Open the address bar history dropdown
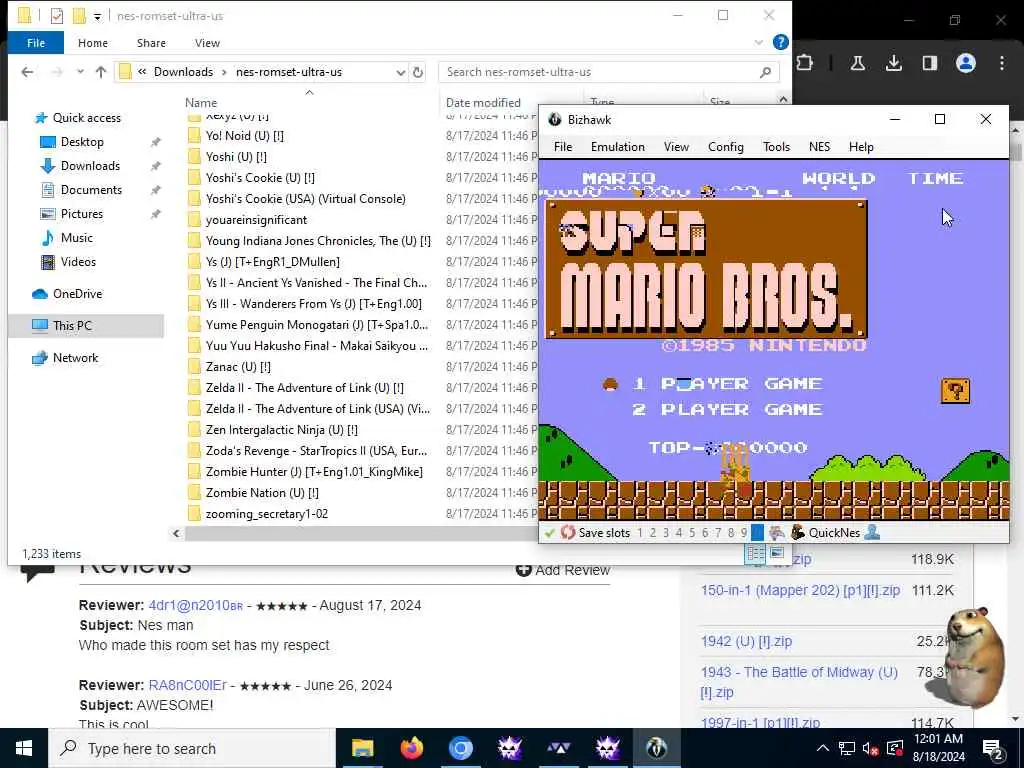Viewport: 1024px width, 768px height. pos(400,72)
